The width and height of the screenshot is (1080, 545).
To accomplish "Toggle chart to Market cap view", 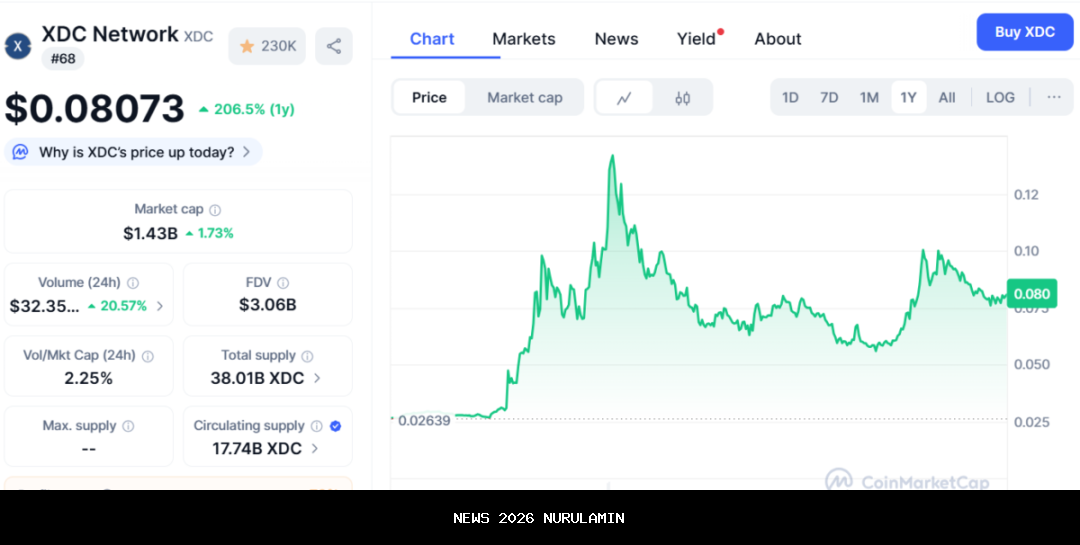I will coord(524,98).
